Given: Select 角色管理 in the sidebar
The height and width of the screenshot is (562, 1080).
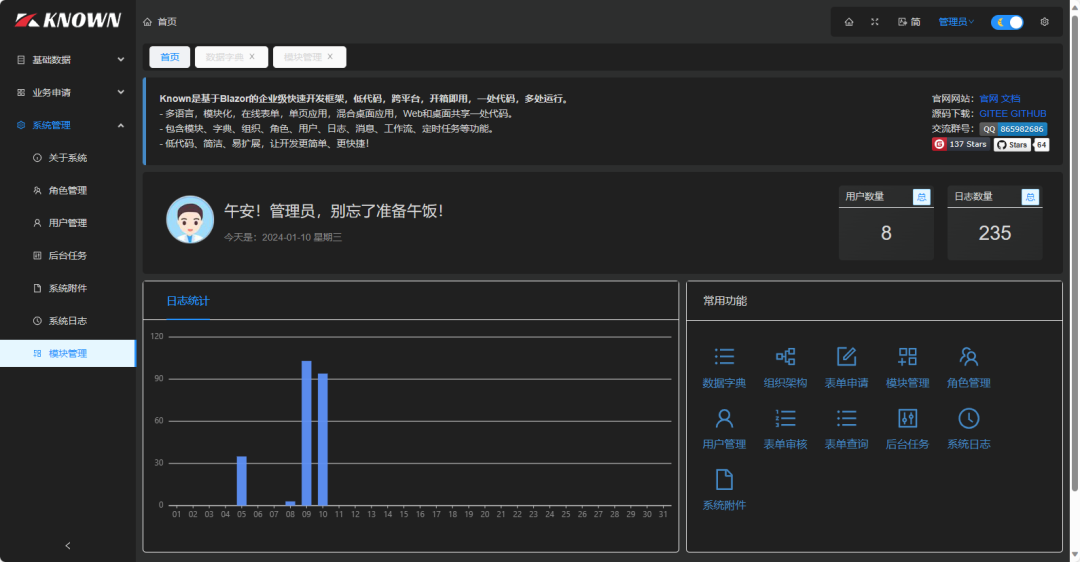Looking at the screenshot, I should coord(68,190).
